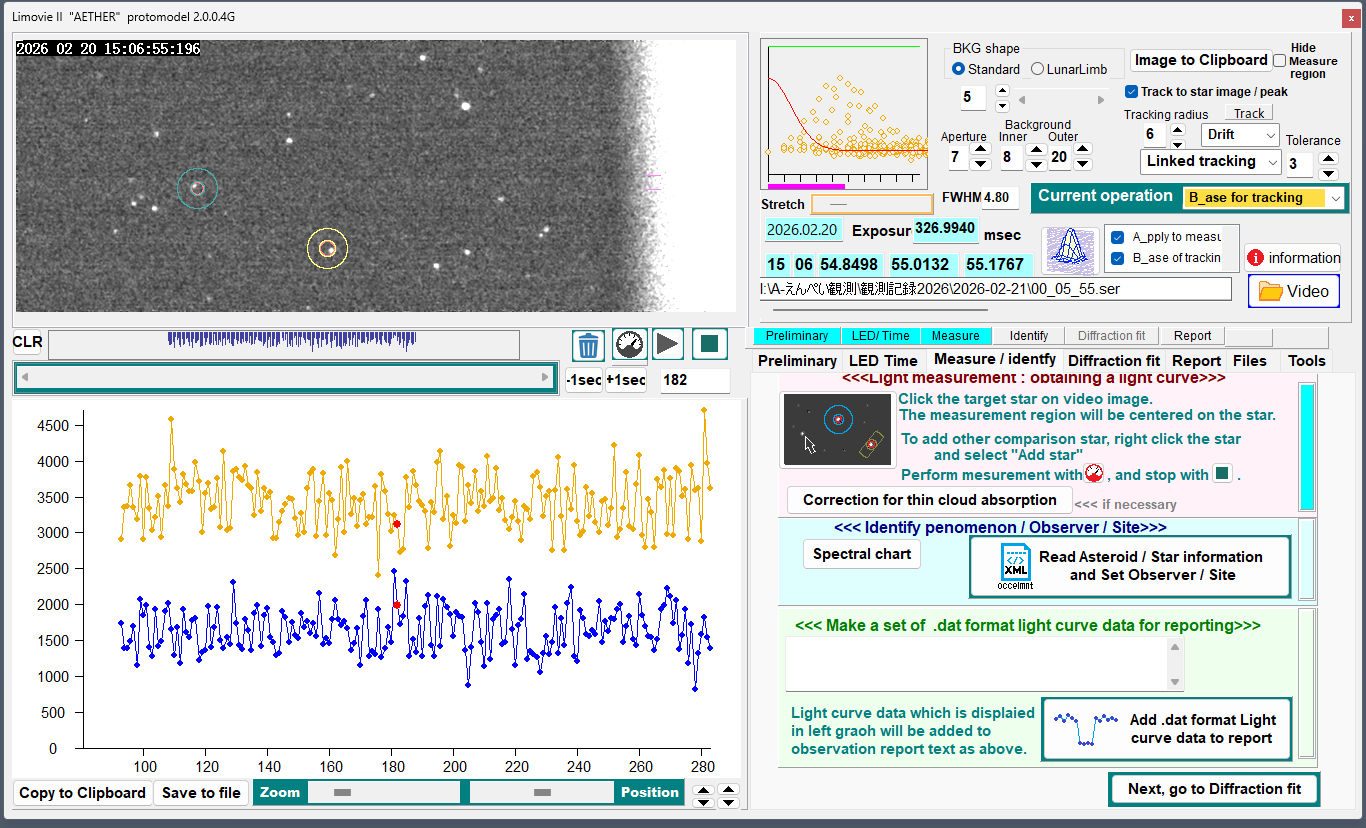Click the Image to Clipboard button
The image size is (1366, 828).
click(x=1200, y=60)
